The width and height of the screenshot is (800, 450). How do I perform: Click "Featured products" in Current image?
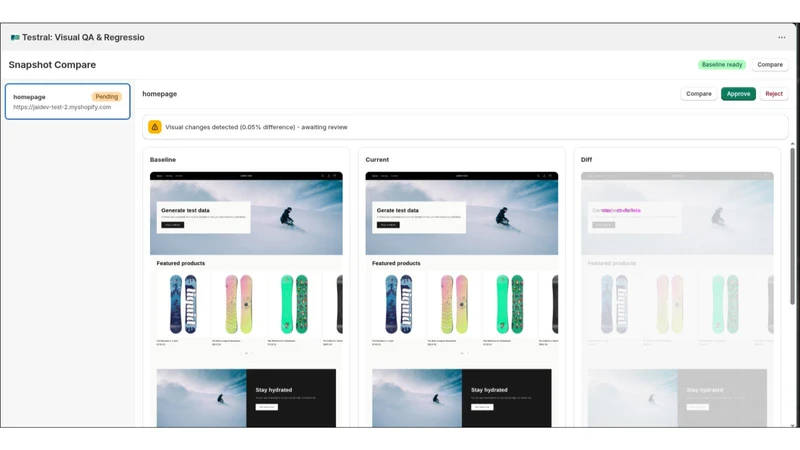point(396,263)
